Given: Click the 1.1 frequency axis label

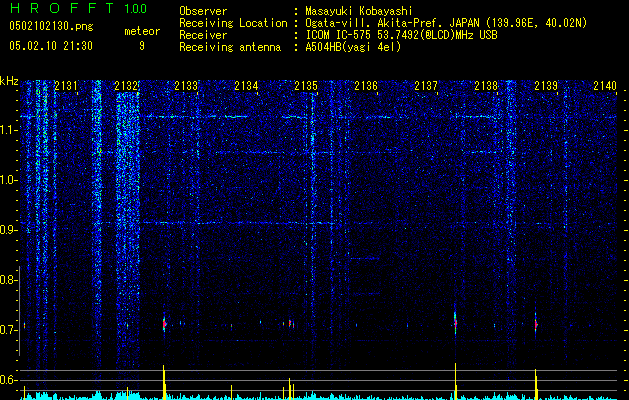Looking at the screenshot, I should coord(8,130).
